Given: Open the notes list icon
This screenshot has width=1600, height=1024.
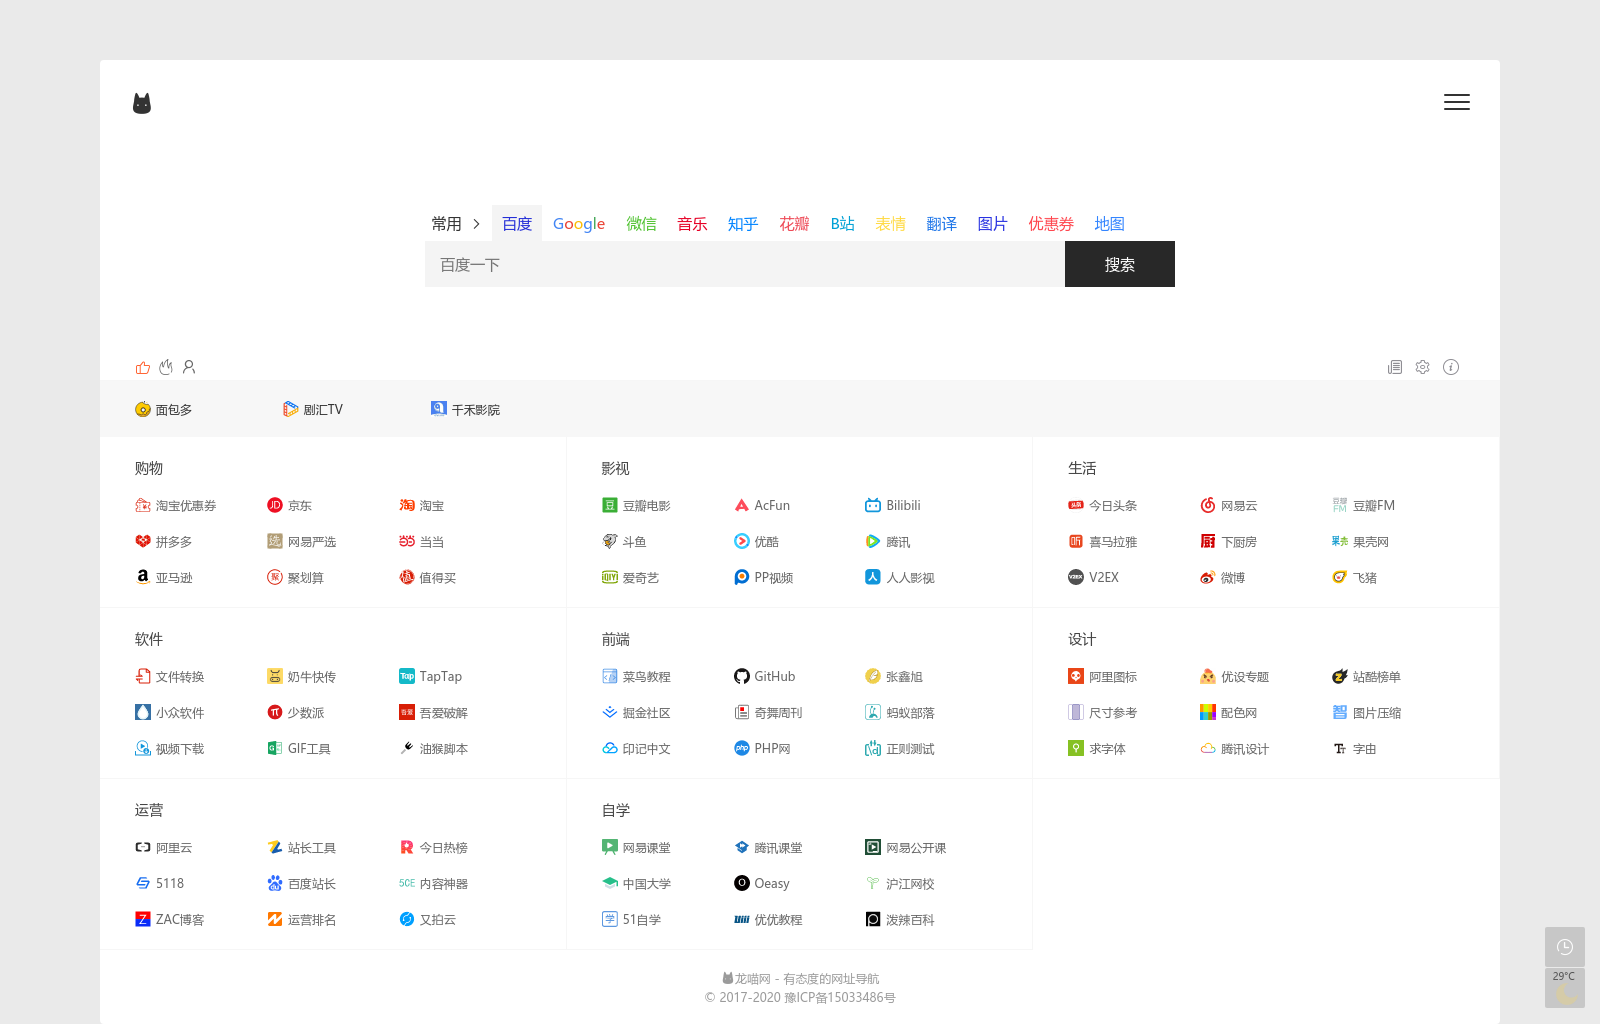Looking at the screenshot, I should pos(1395,367).
